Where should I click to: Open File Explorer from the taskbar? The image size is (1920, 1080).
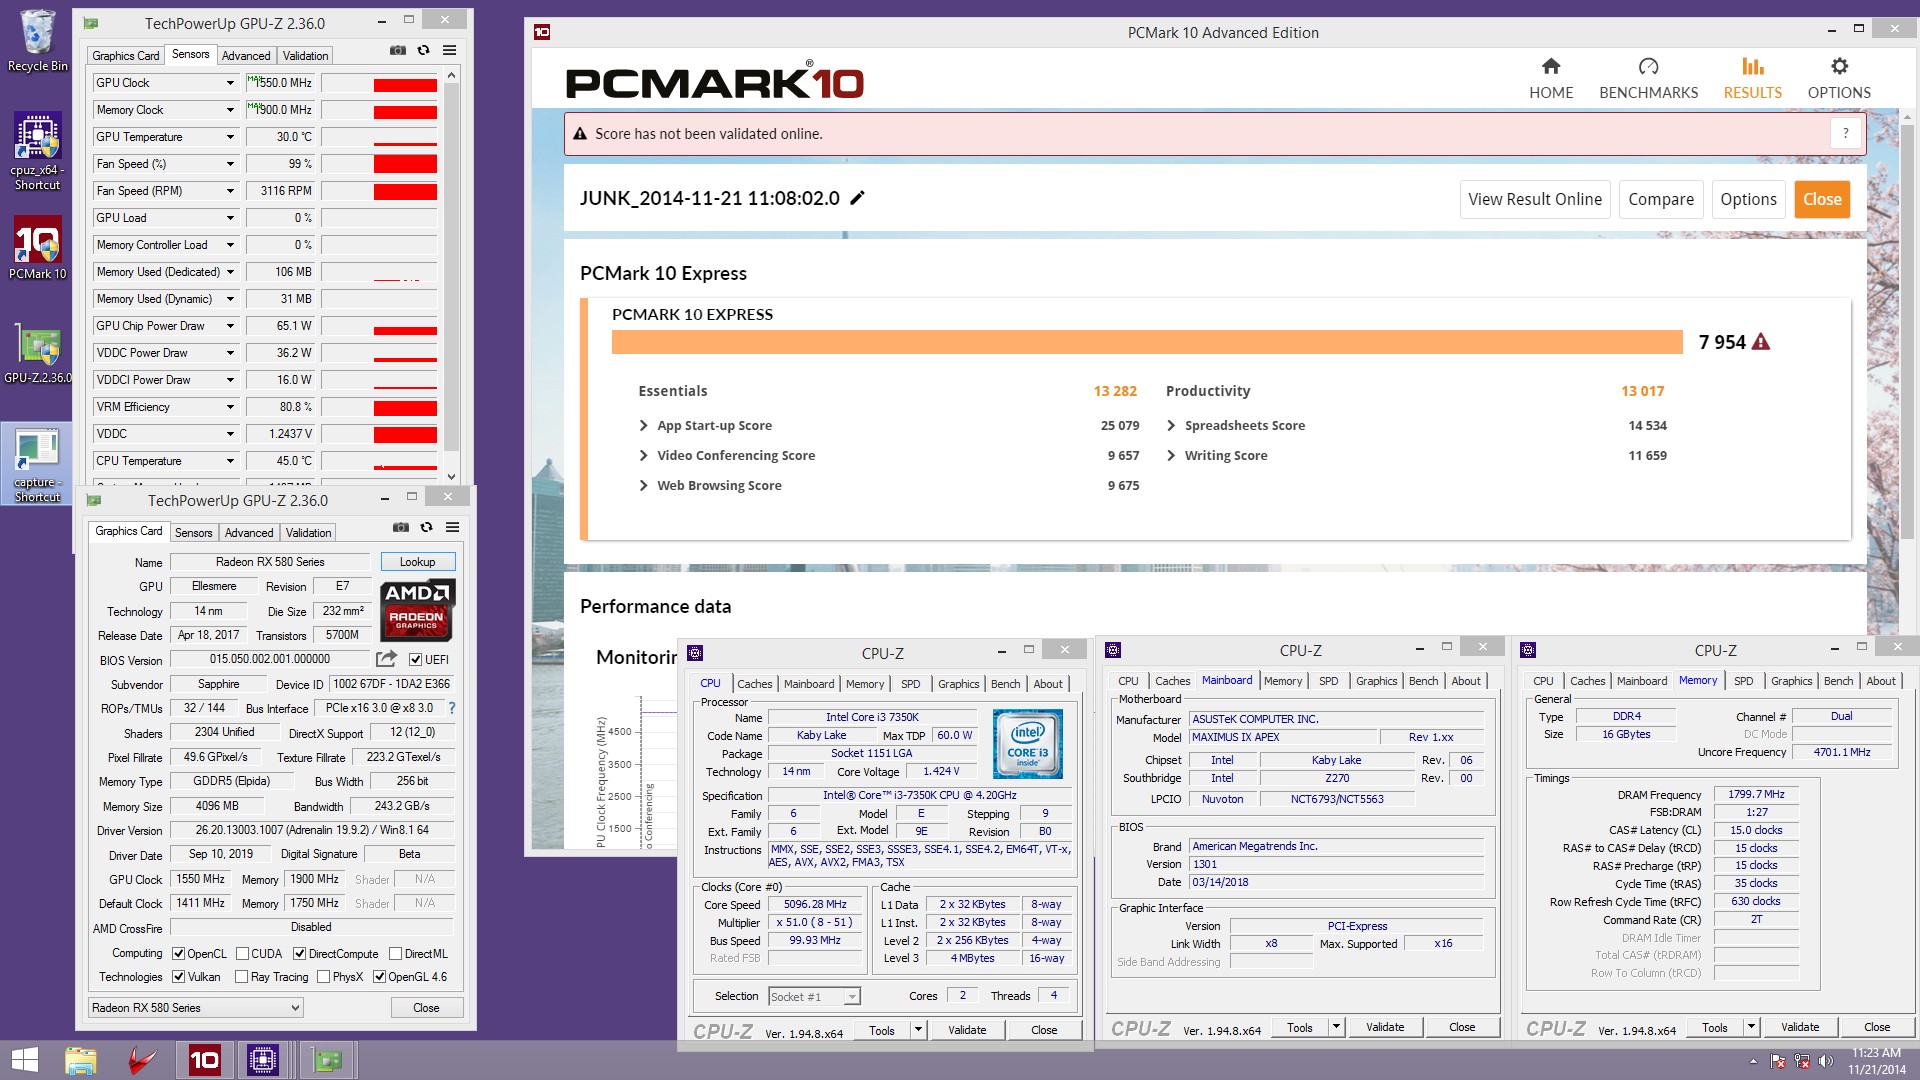pyautogui.click(x=80, y=1060)
